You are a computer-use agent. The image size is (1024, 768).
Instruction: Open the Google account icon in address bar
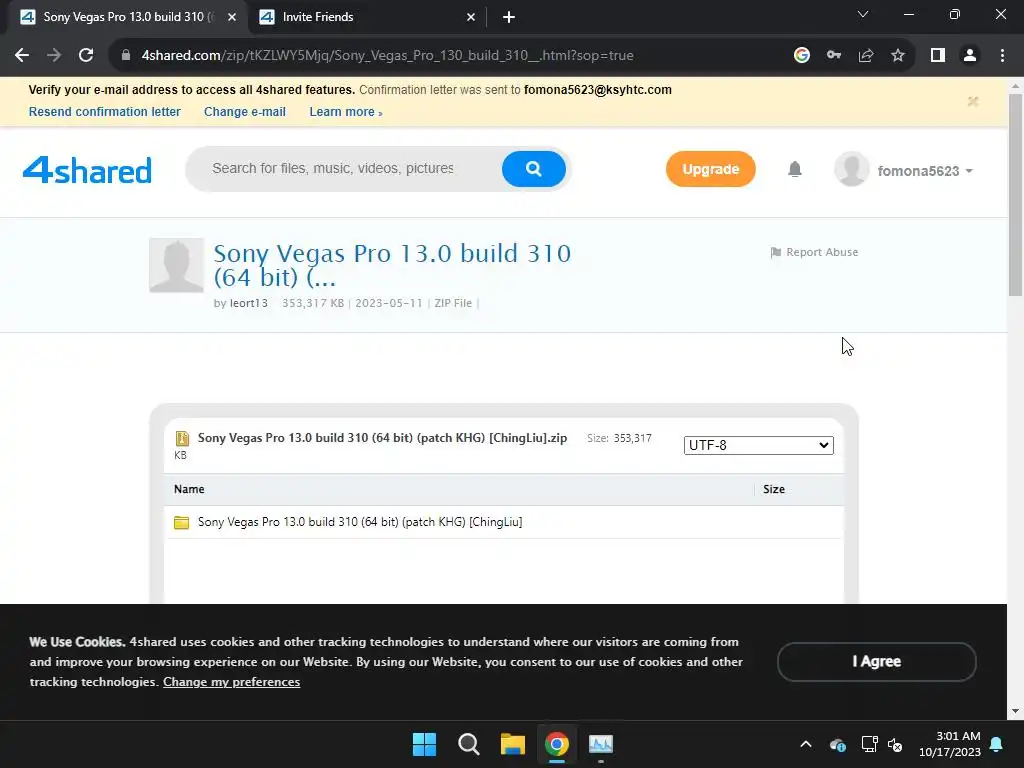tap(802, 56)
